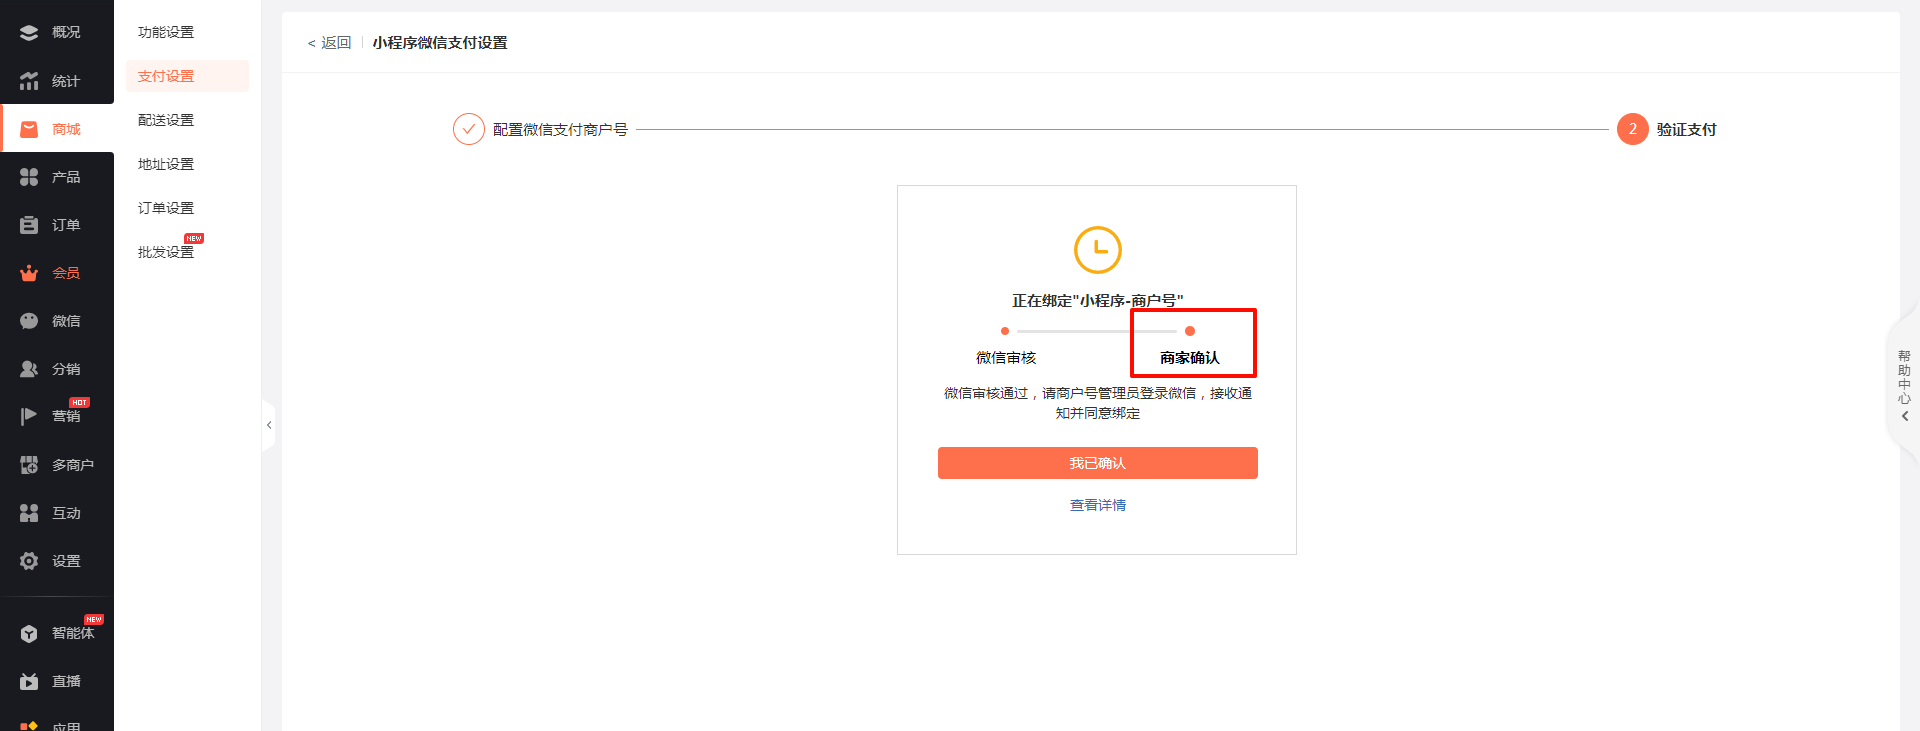1920x731 pixels.
Task: Click the 概况 sidebar label
Action: click(x=66, y=33)
